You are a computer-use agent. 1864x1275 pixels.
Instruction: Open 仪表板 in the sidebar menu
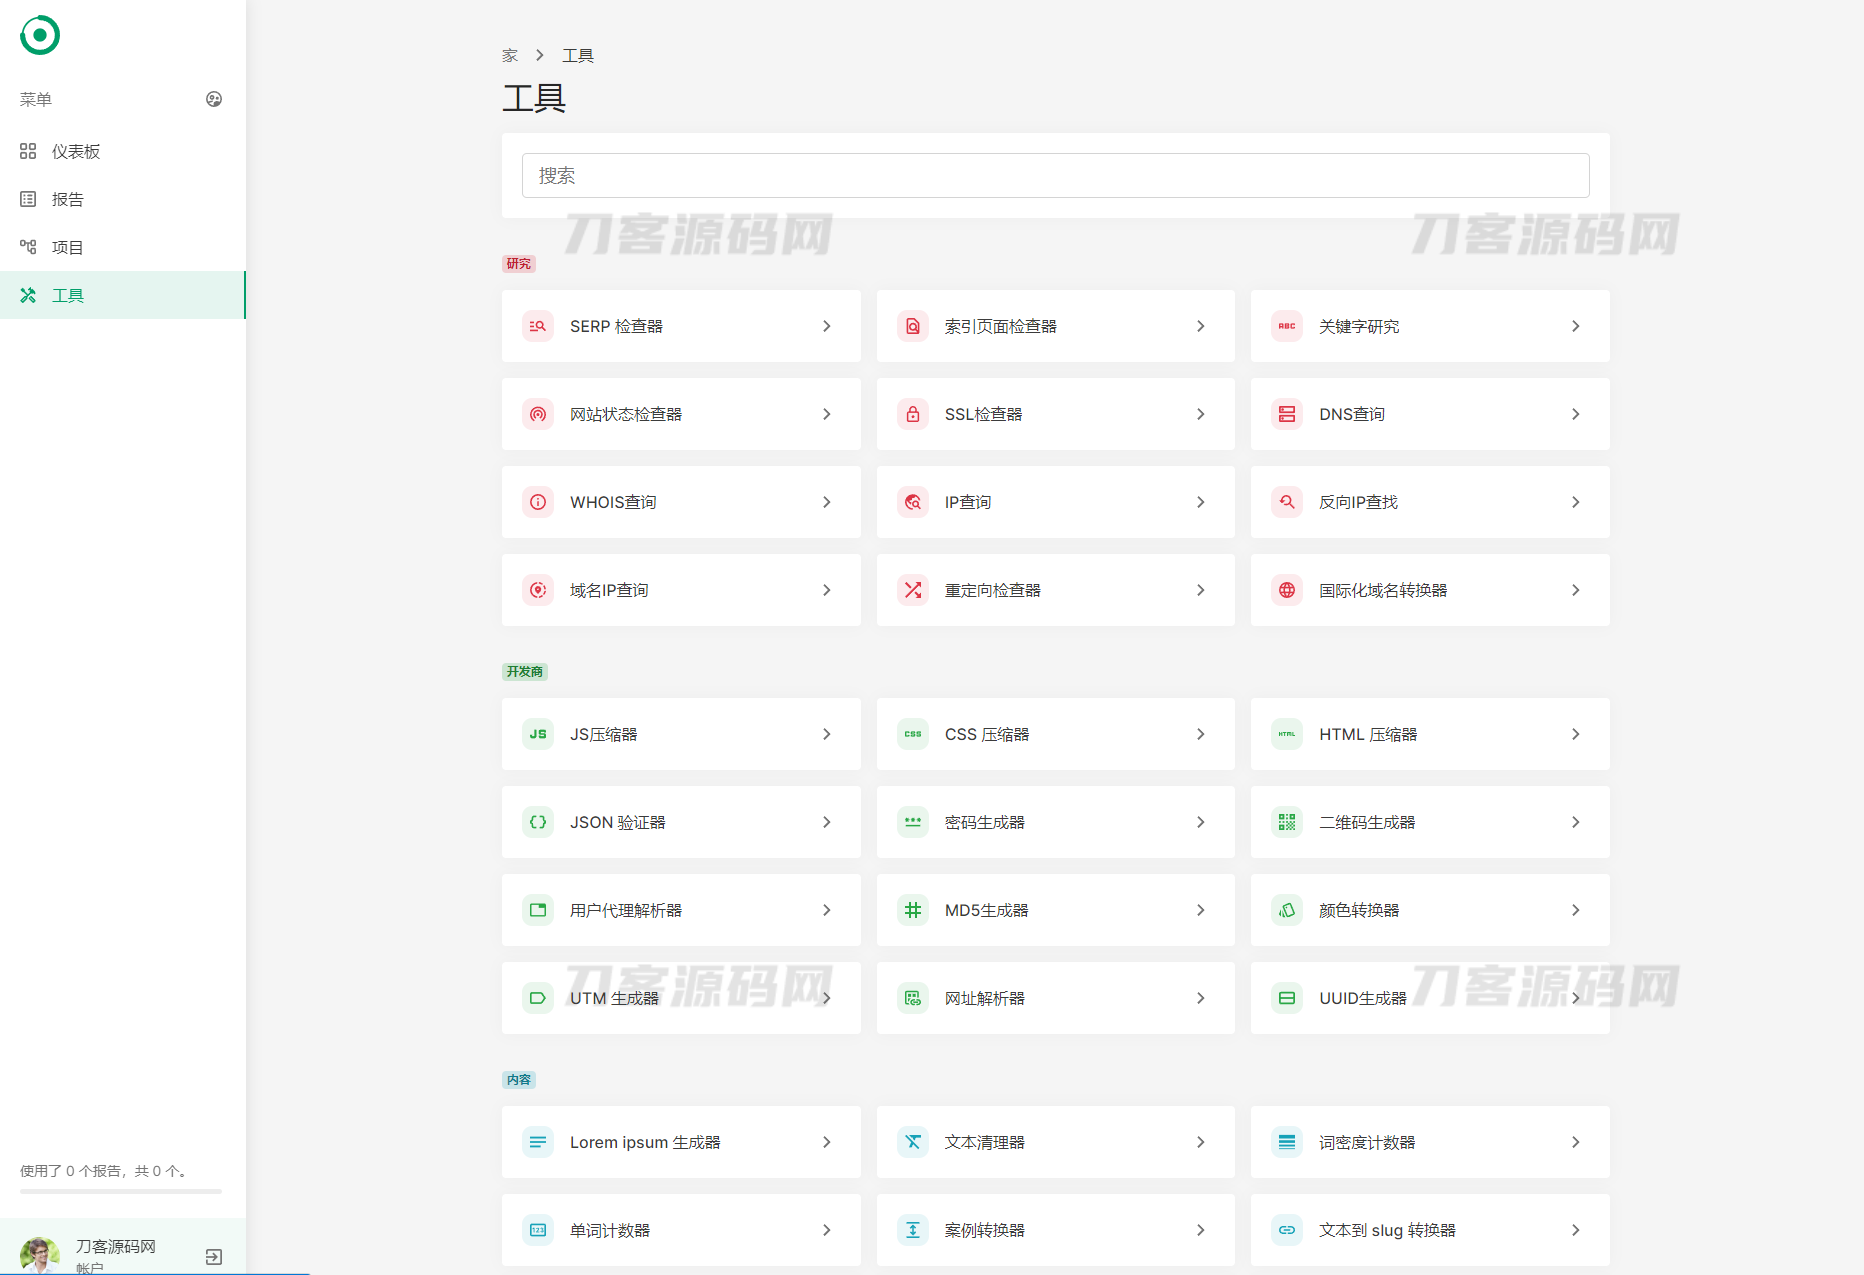[x=76, y=151]
